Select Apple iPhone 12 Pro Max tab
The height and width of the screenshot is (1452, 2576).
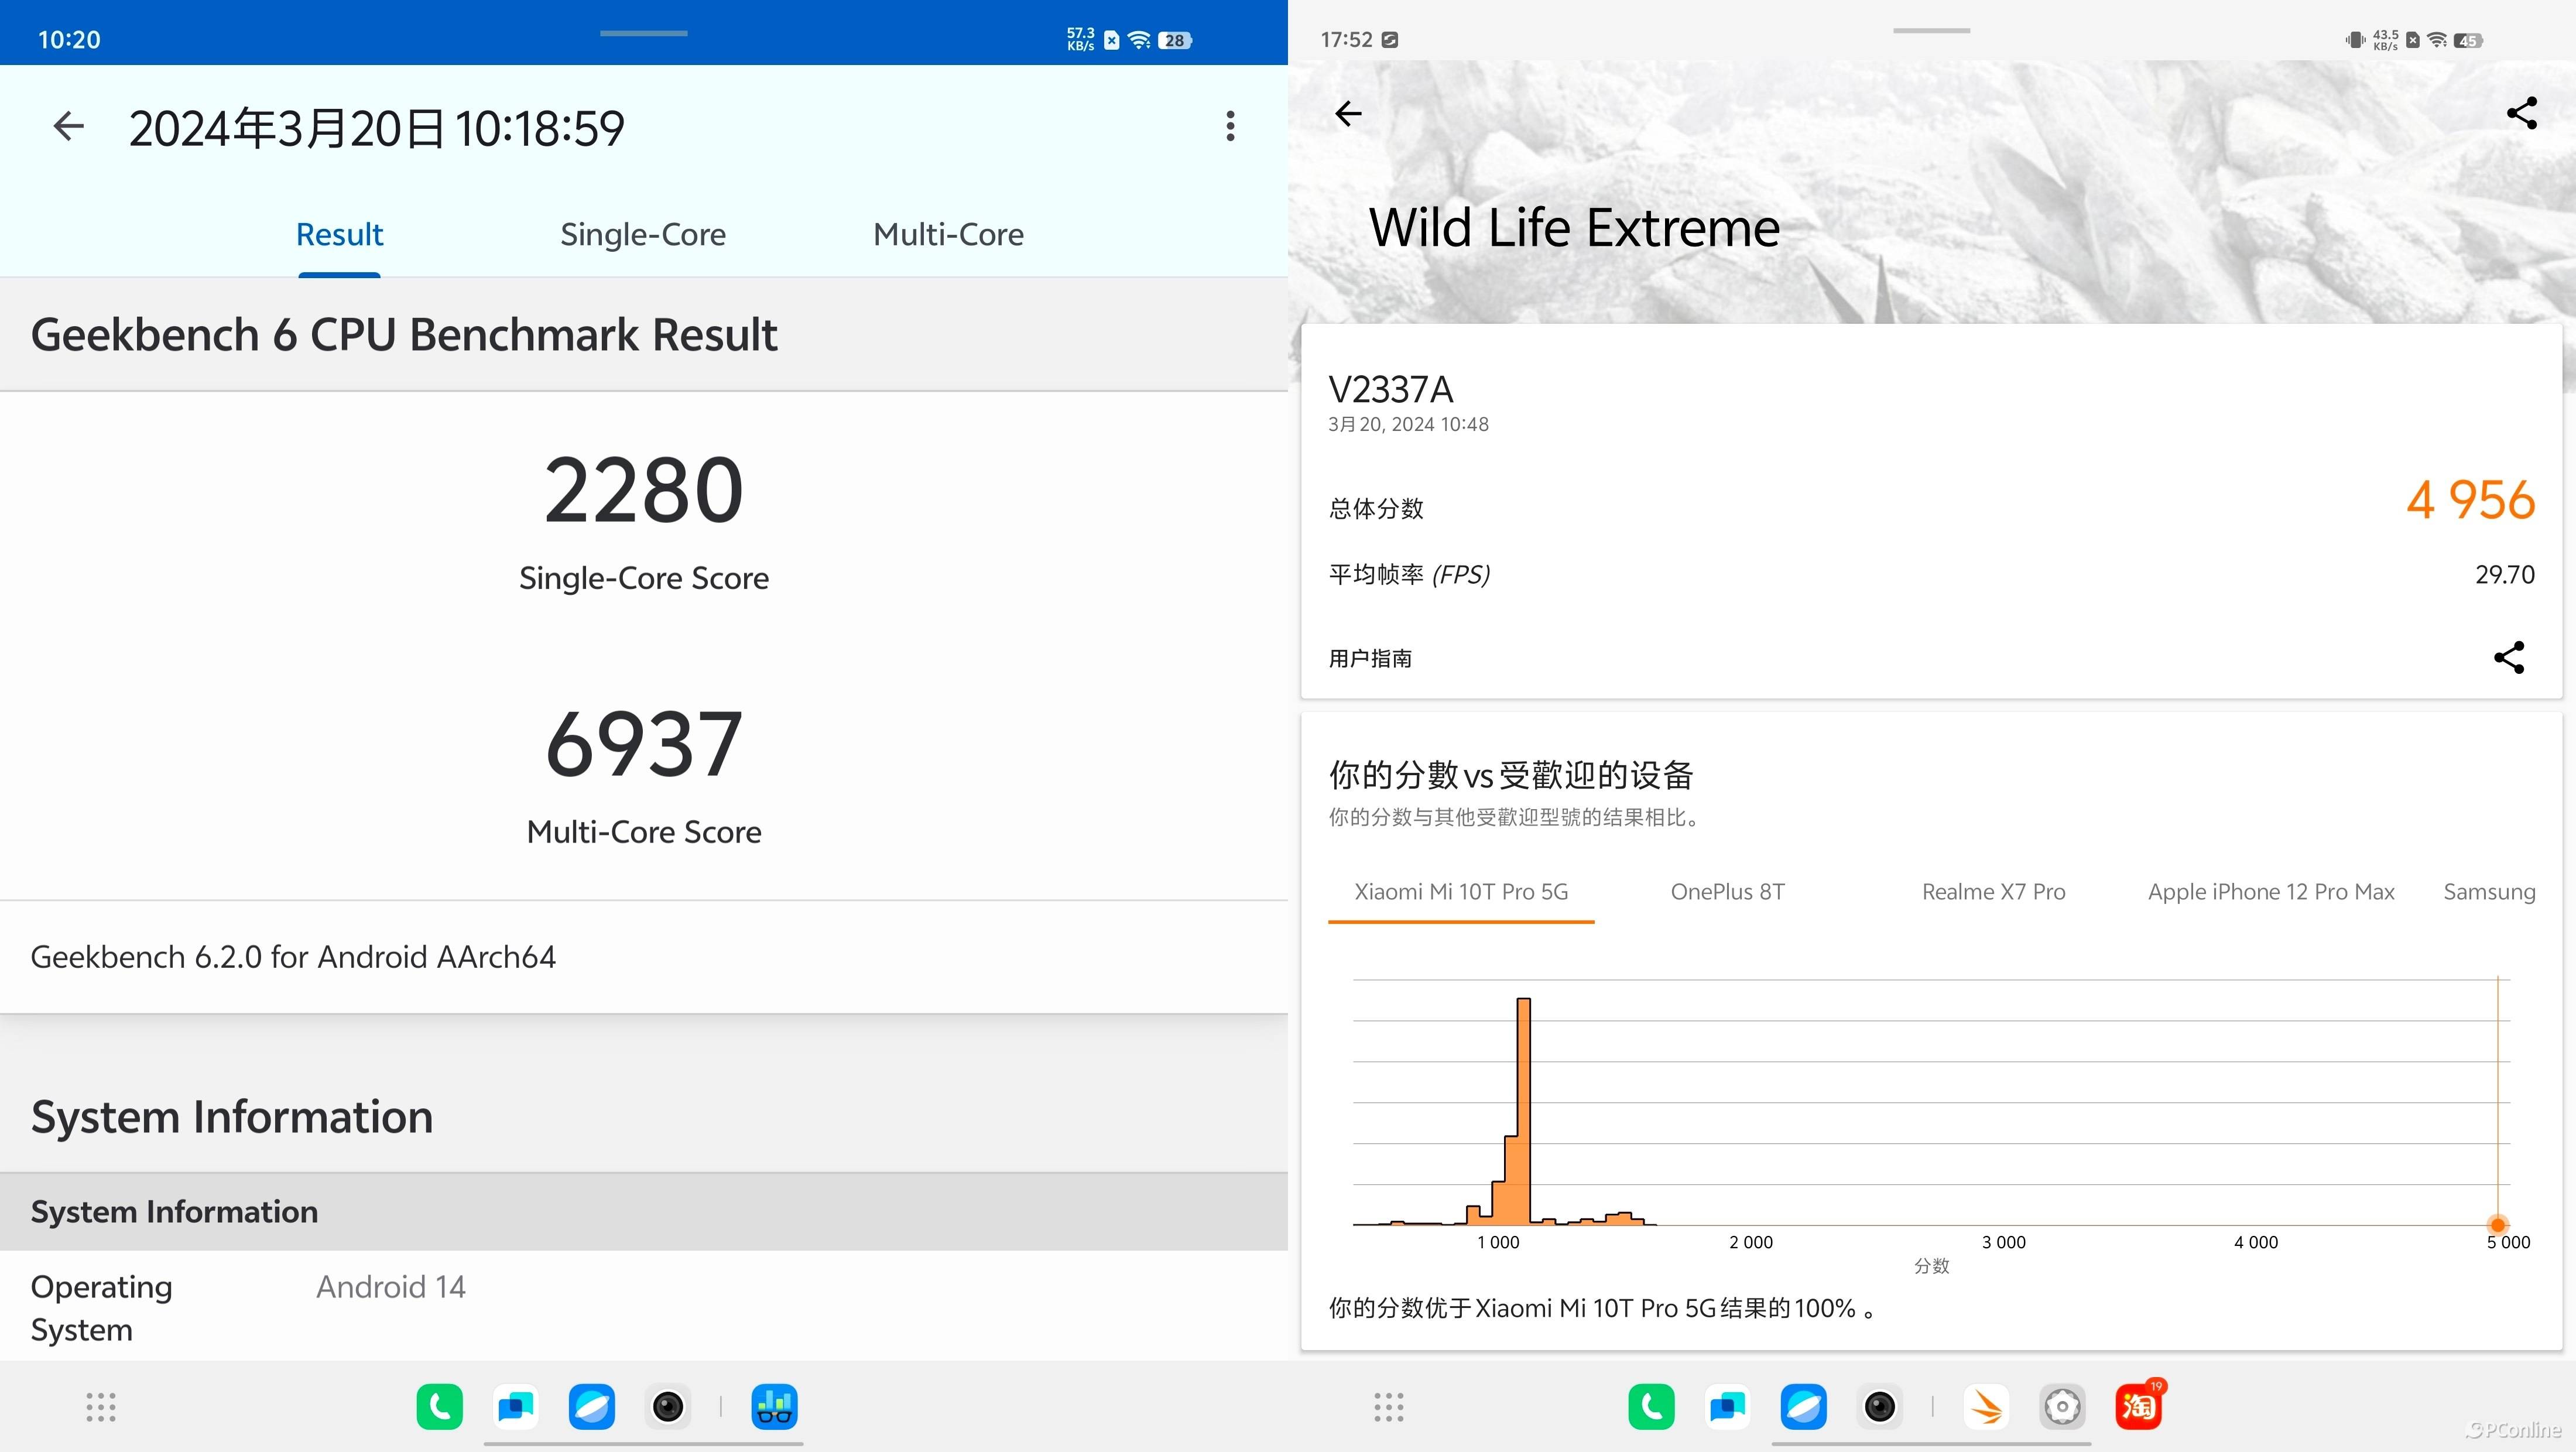2271,892
